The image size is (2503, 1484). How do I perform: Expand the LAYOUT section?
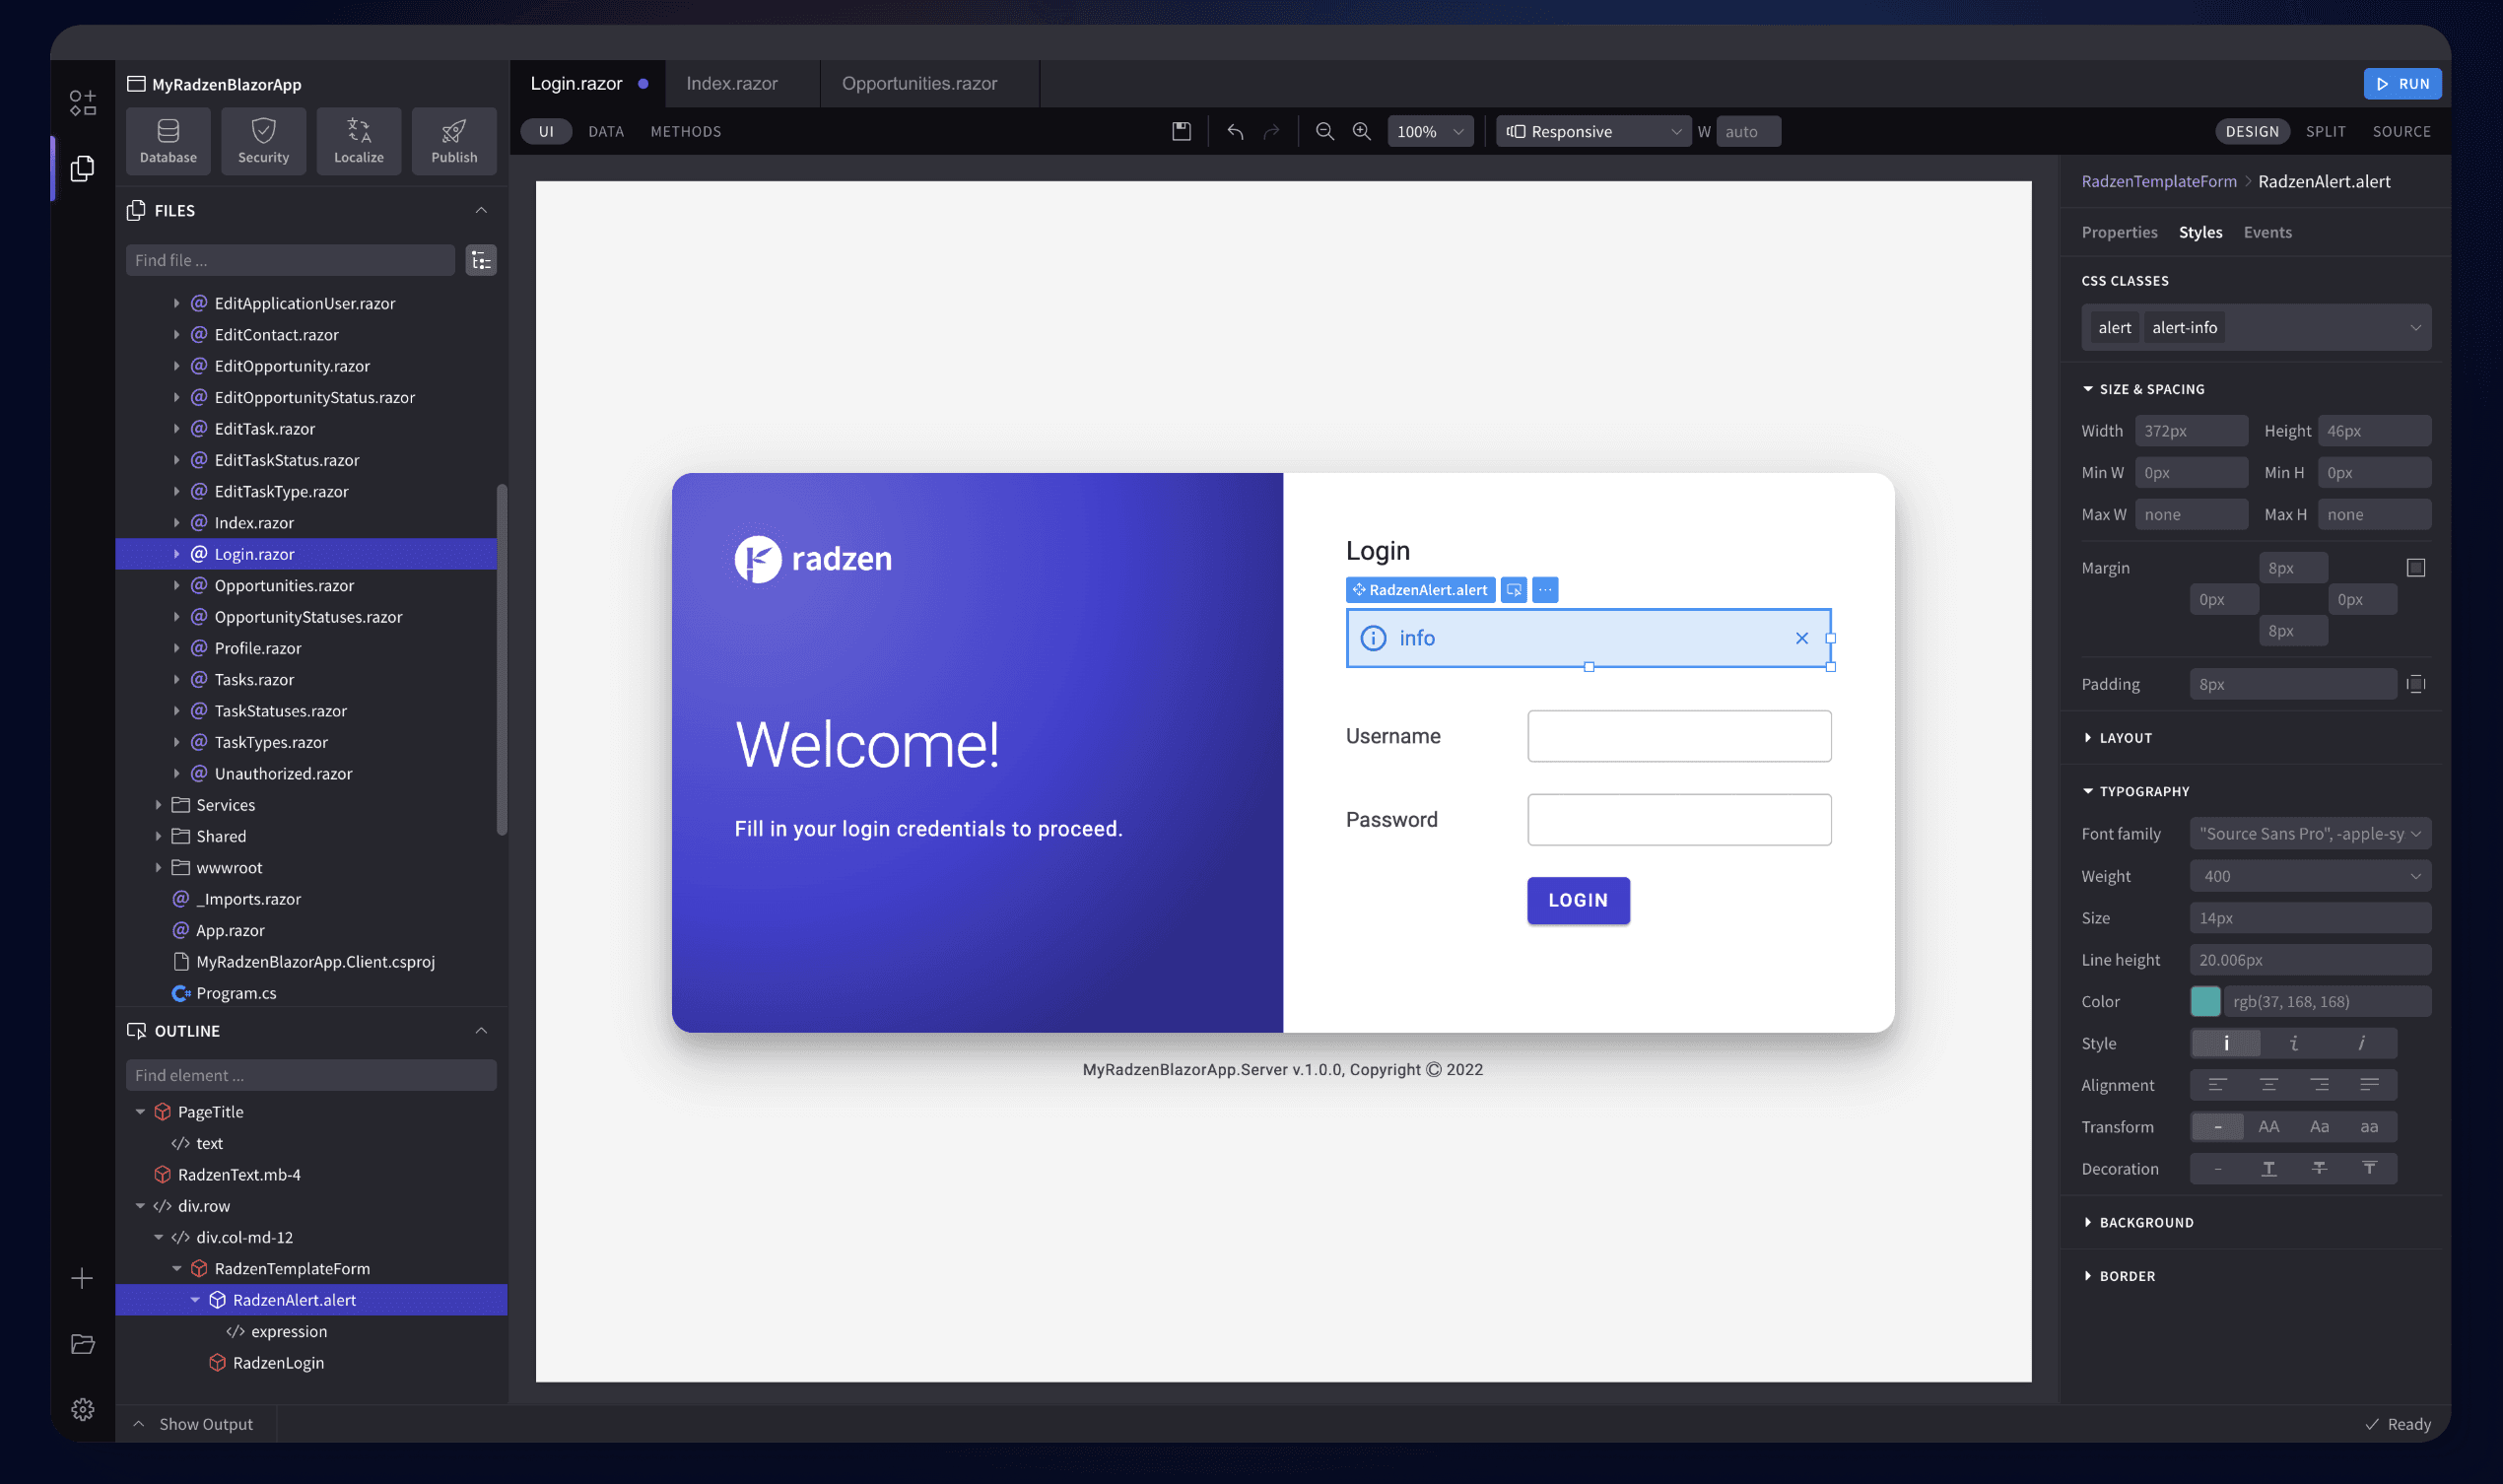pyautogui.click(x=2124, y=738)
